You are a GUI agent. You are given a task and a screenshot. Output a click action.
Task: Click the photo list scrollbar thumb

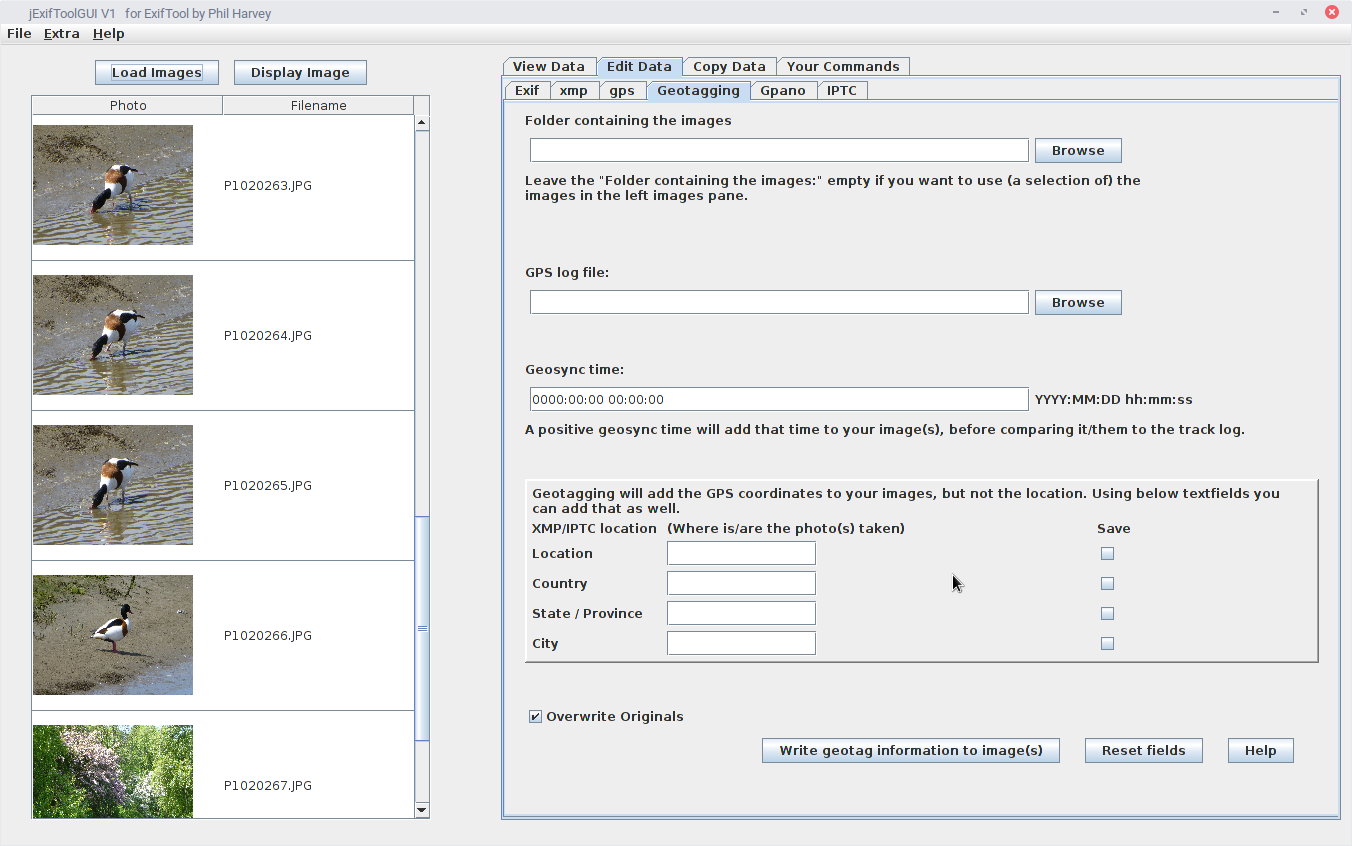click(x=421, y=628)
